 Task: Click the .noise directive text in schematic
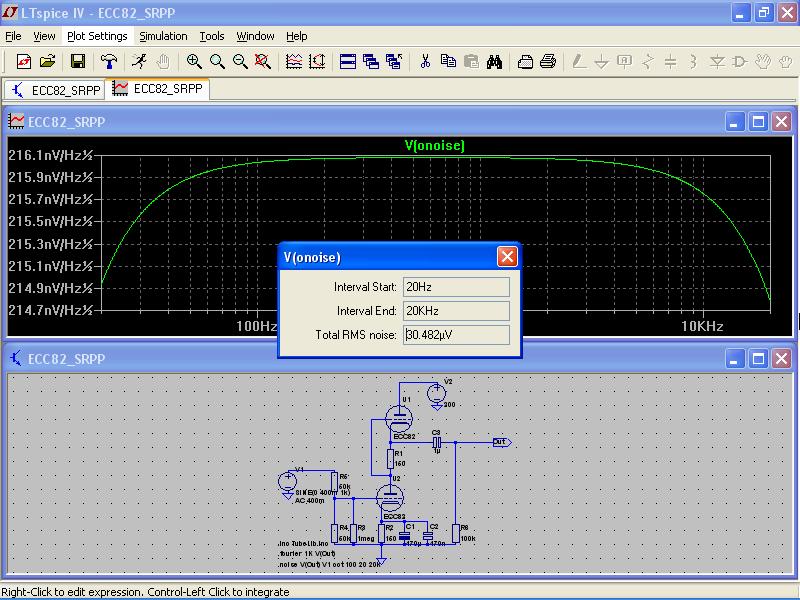[x=330, y=565]
